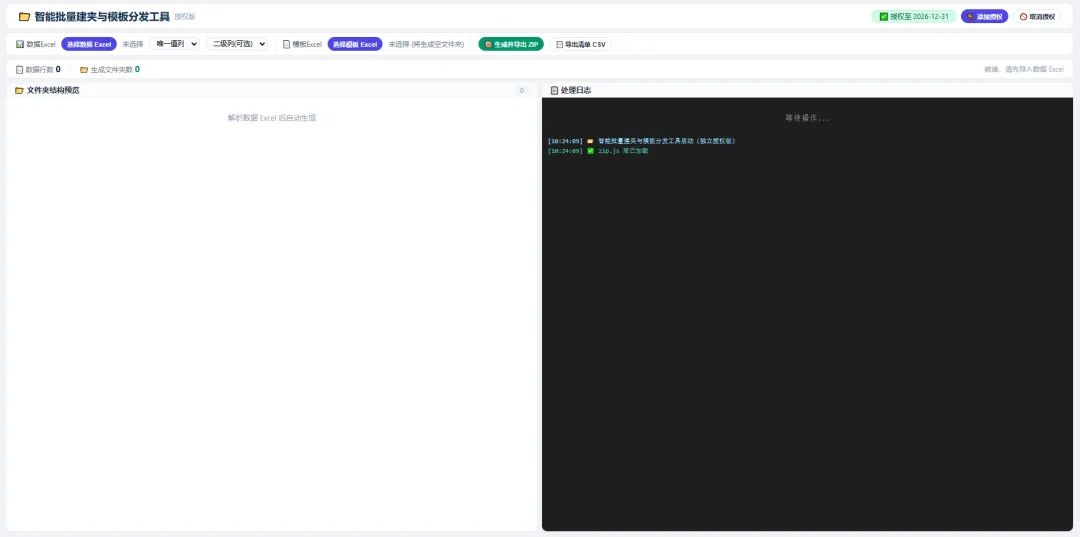This screenshot has height=537, width=1080.
Task: Click the spreadsheet icon next to 数据Excel
Action: pos(20,44)
